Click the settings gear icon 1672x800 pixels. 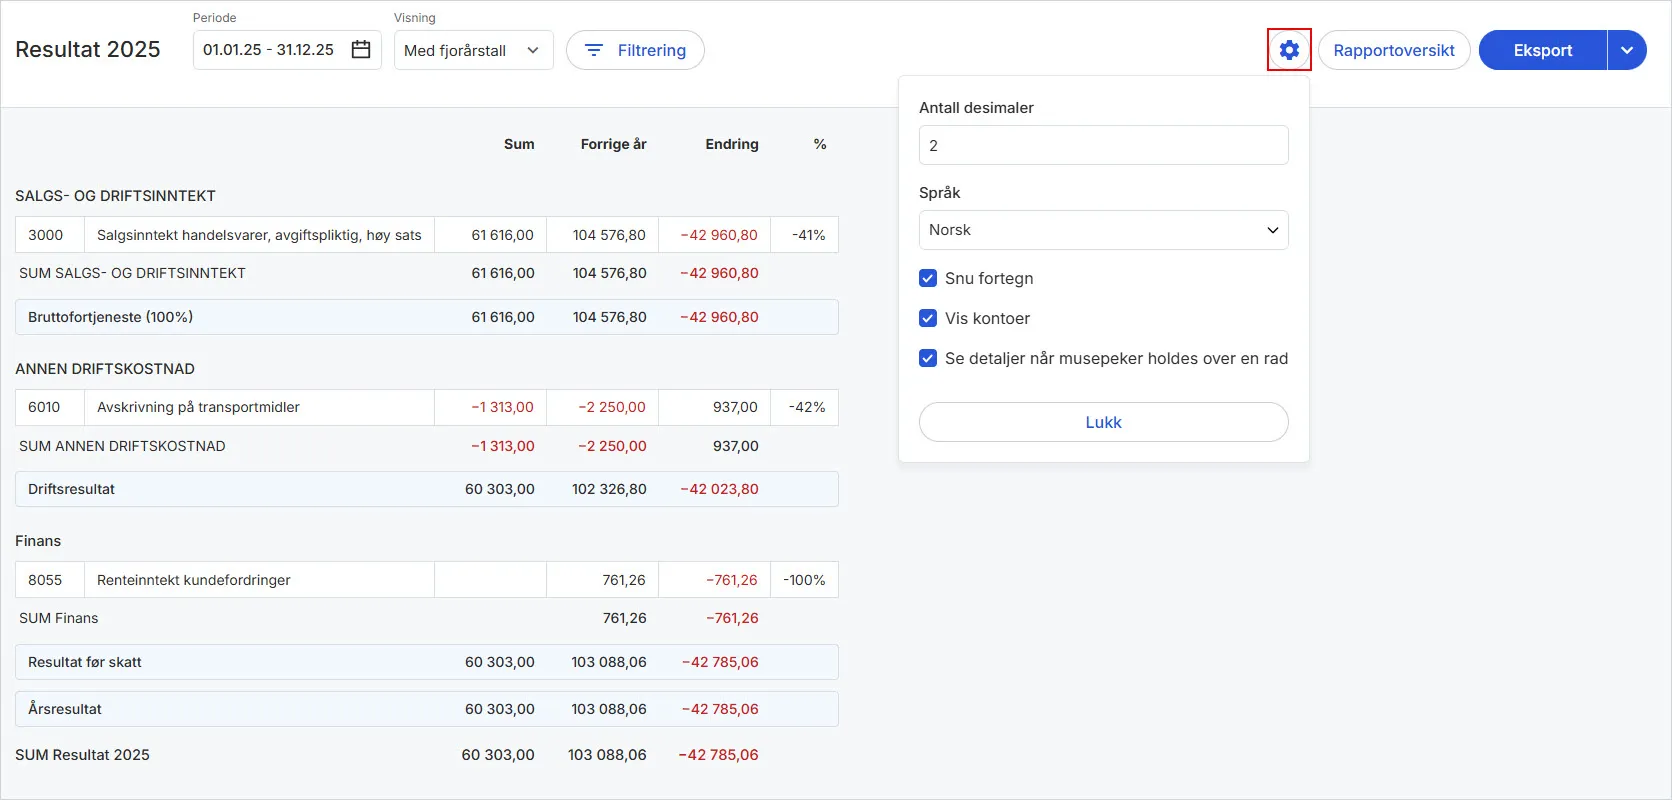pyautogui.click(x=1289, y=50)
